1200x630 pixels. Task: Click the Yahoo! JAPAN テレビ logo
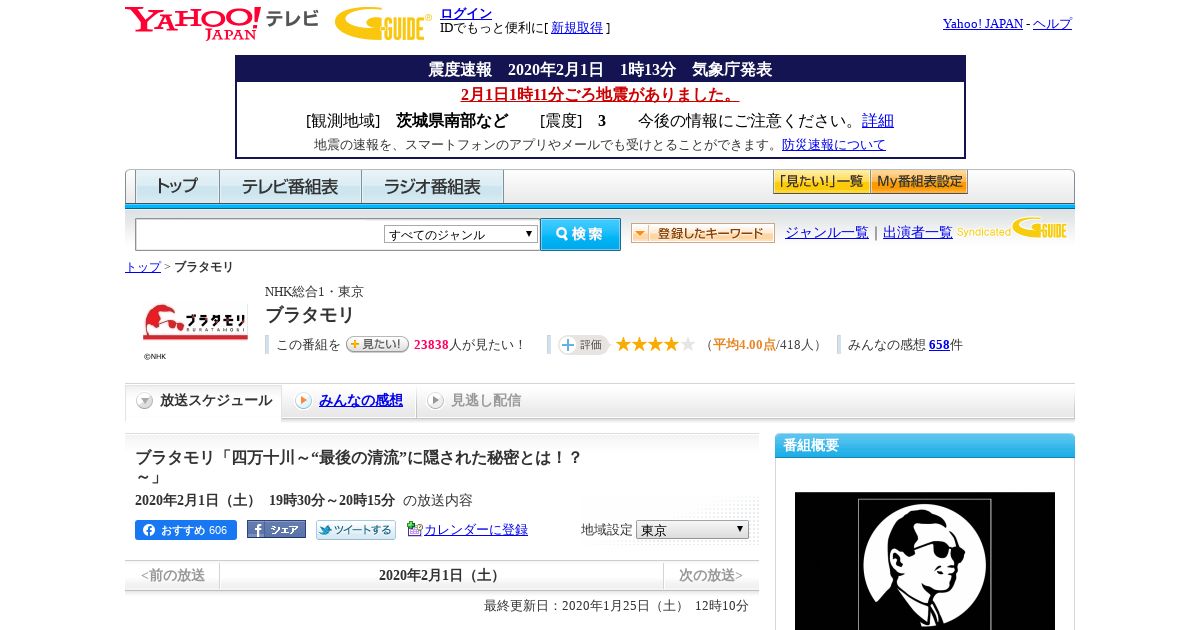click(x=222, y=23)
